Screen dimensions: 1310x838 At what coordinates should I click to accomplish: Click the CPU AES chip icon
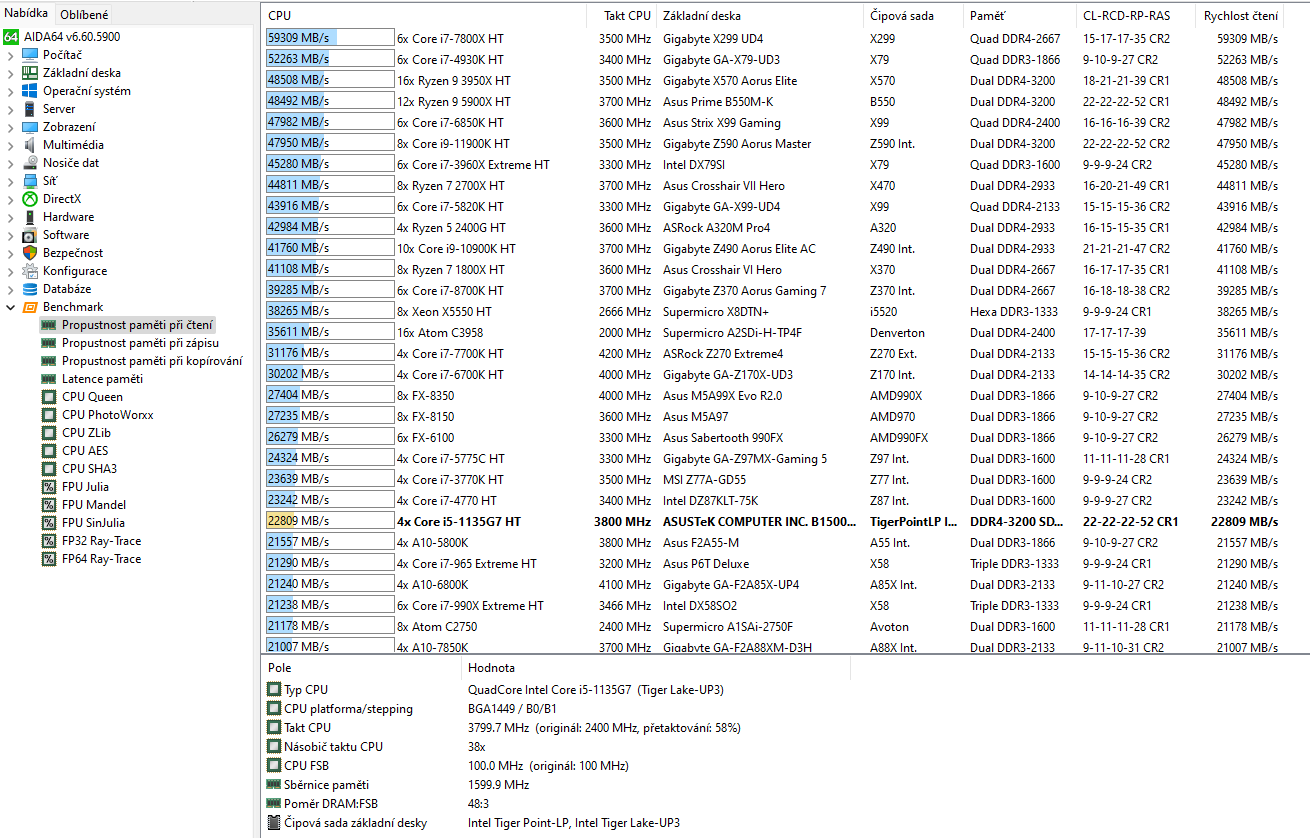pos(49,450)
